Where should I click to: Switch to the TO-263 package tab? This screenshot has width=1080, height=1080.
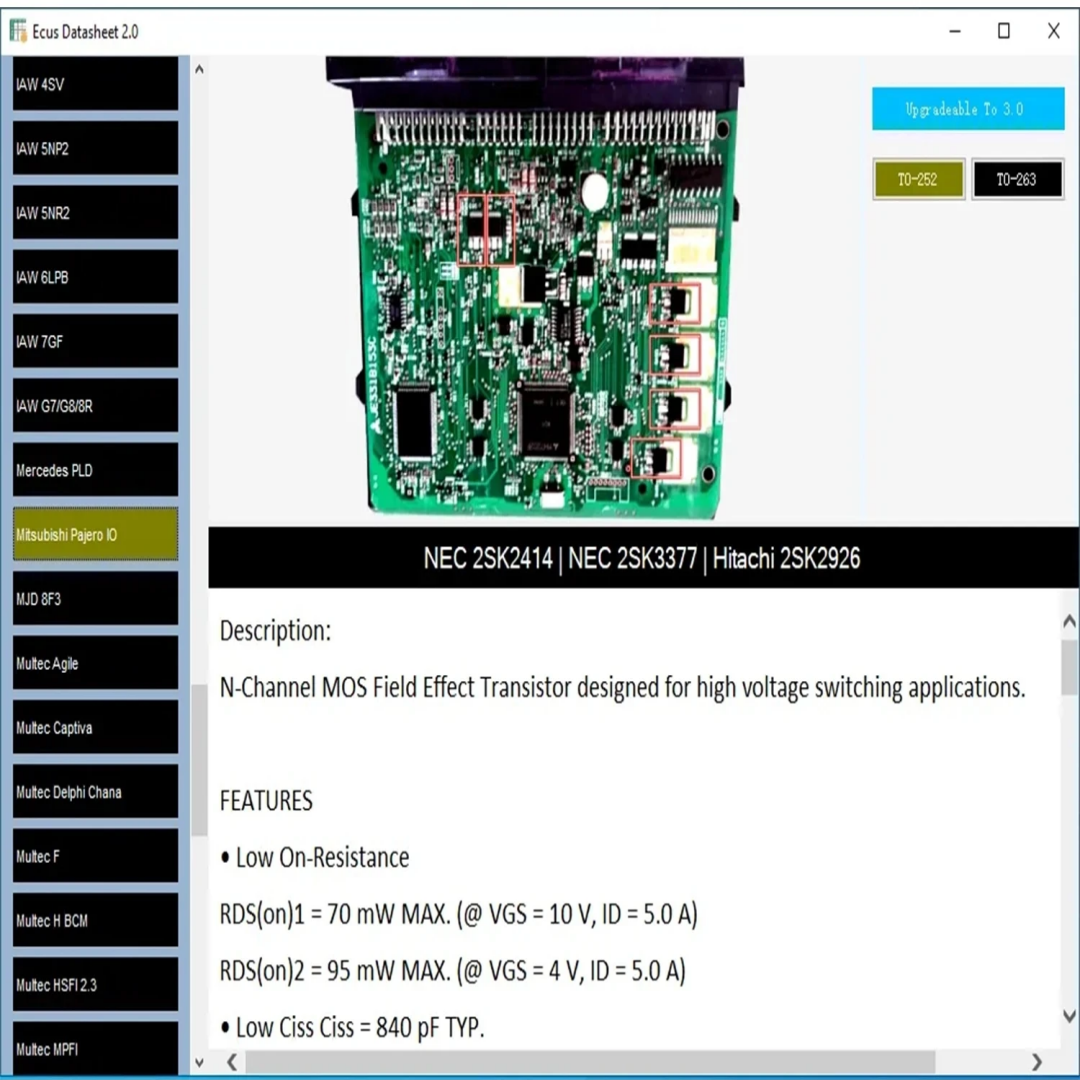(1017, 180)
